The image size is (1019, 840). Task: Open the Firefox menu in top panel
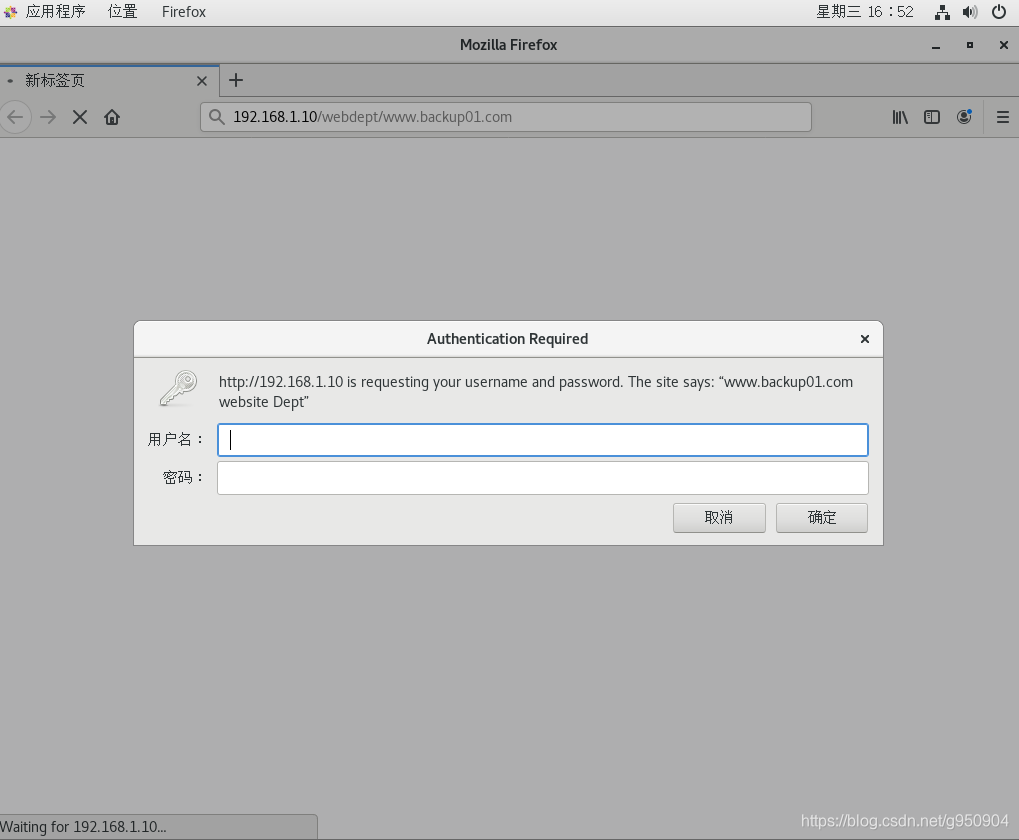point(184,12)
